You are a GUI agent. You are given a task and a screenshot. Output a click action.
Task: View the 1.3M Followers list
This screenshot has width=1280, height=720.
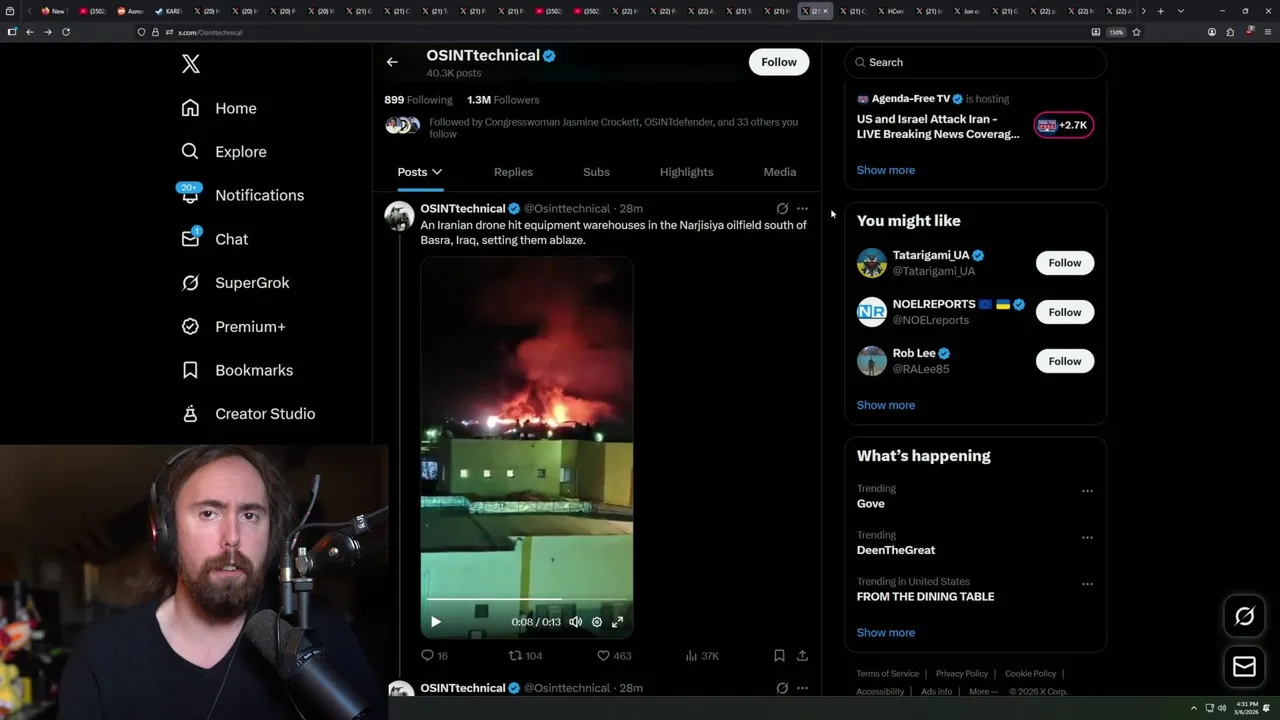(503, 100)
